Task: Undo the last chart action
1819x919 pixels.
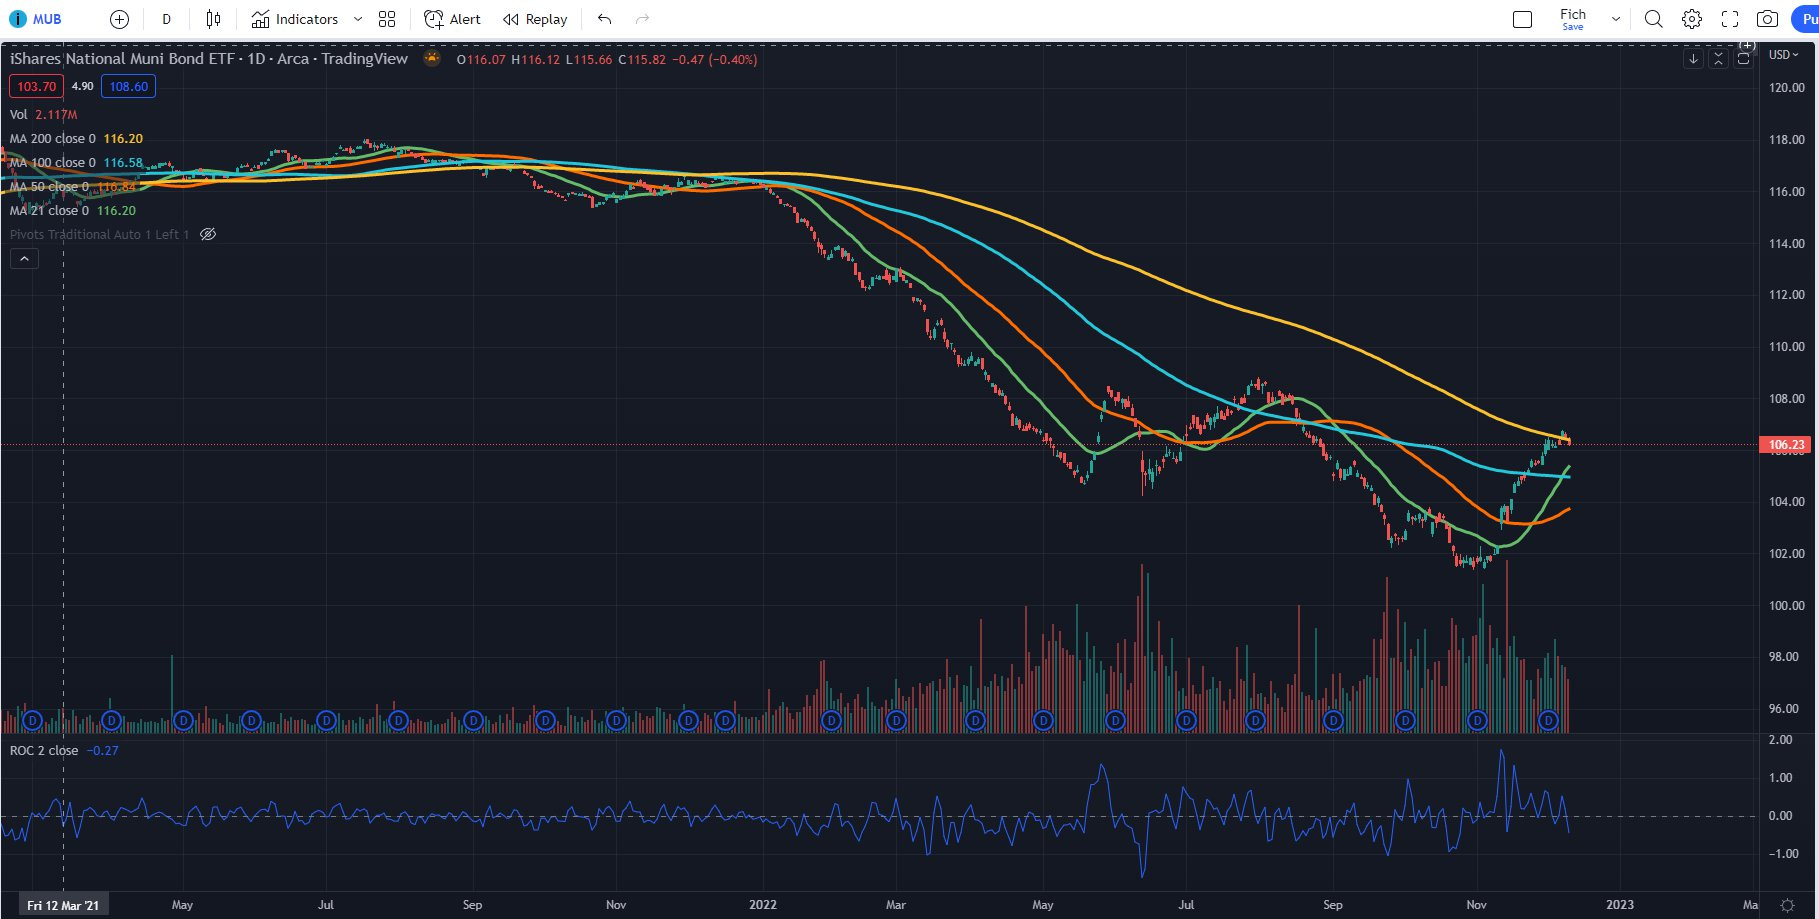Action: click(604, 19)
